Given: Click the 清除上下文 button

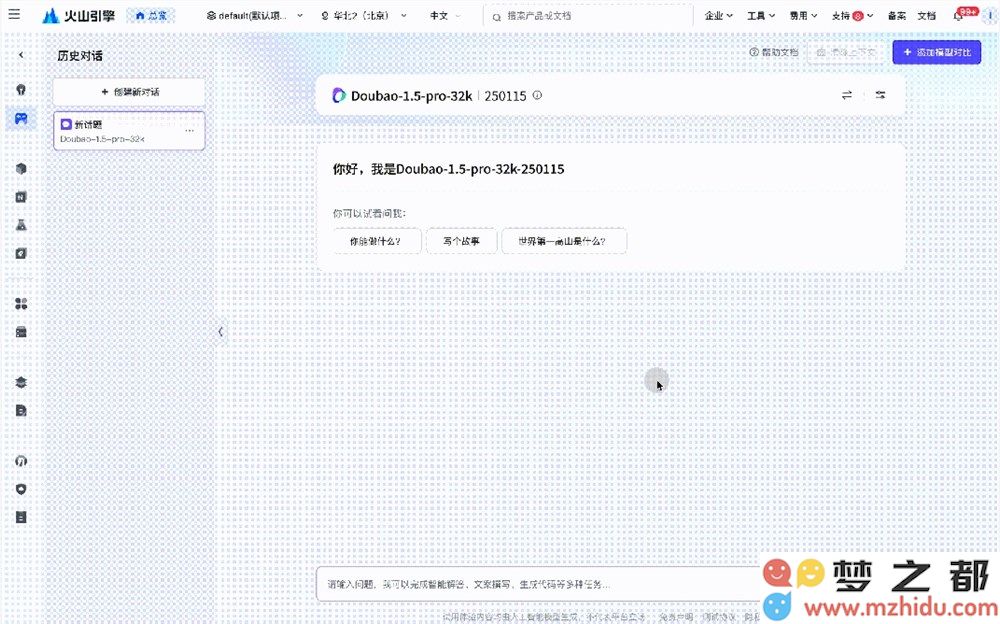Looking at the screenshot, I should (846, 52).
